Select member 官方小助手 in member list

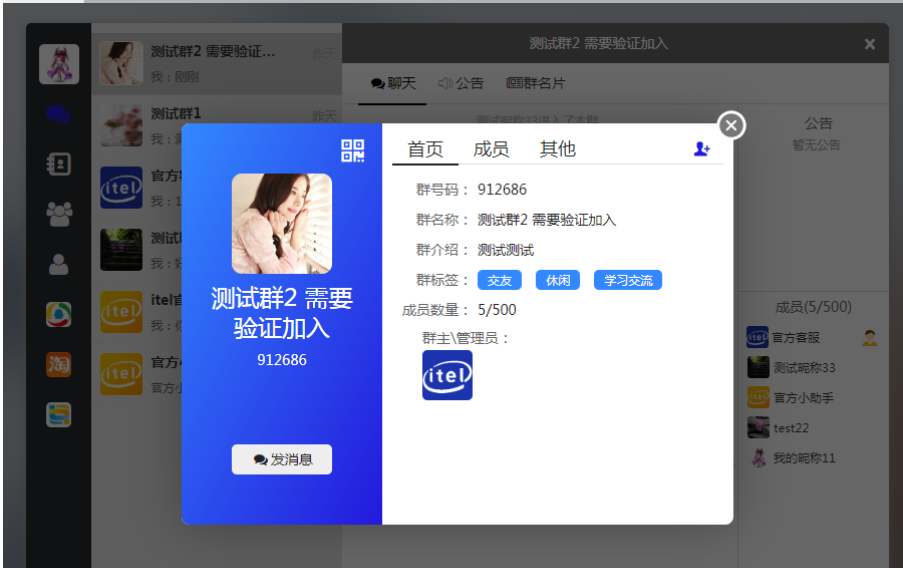[813, 397]
